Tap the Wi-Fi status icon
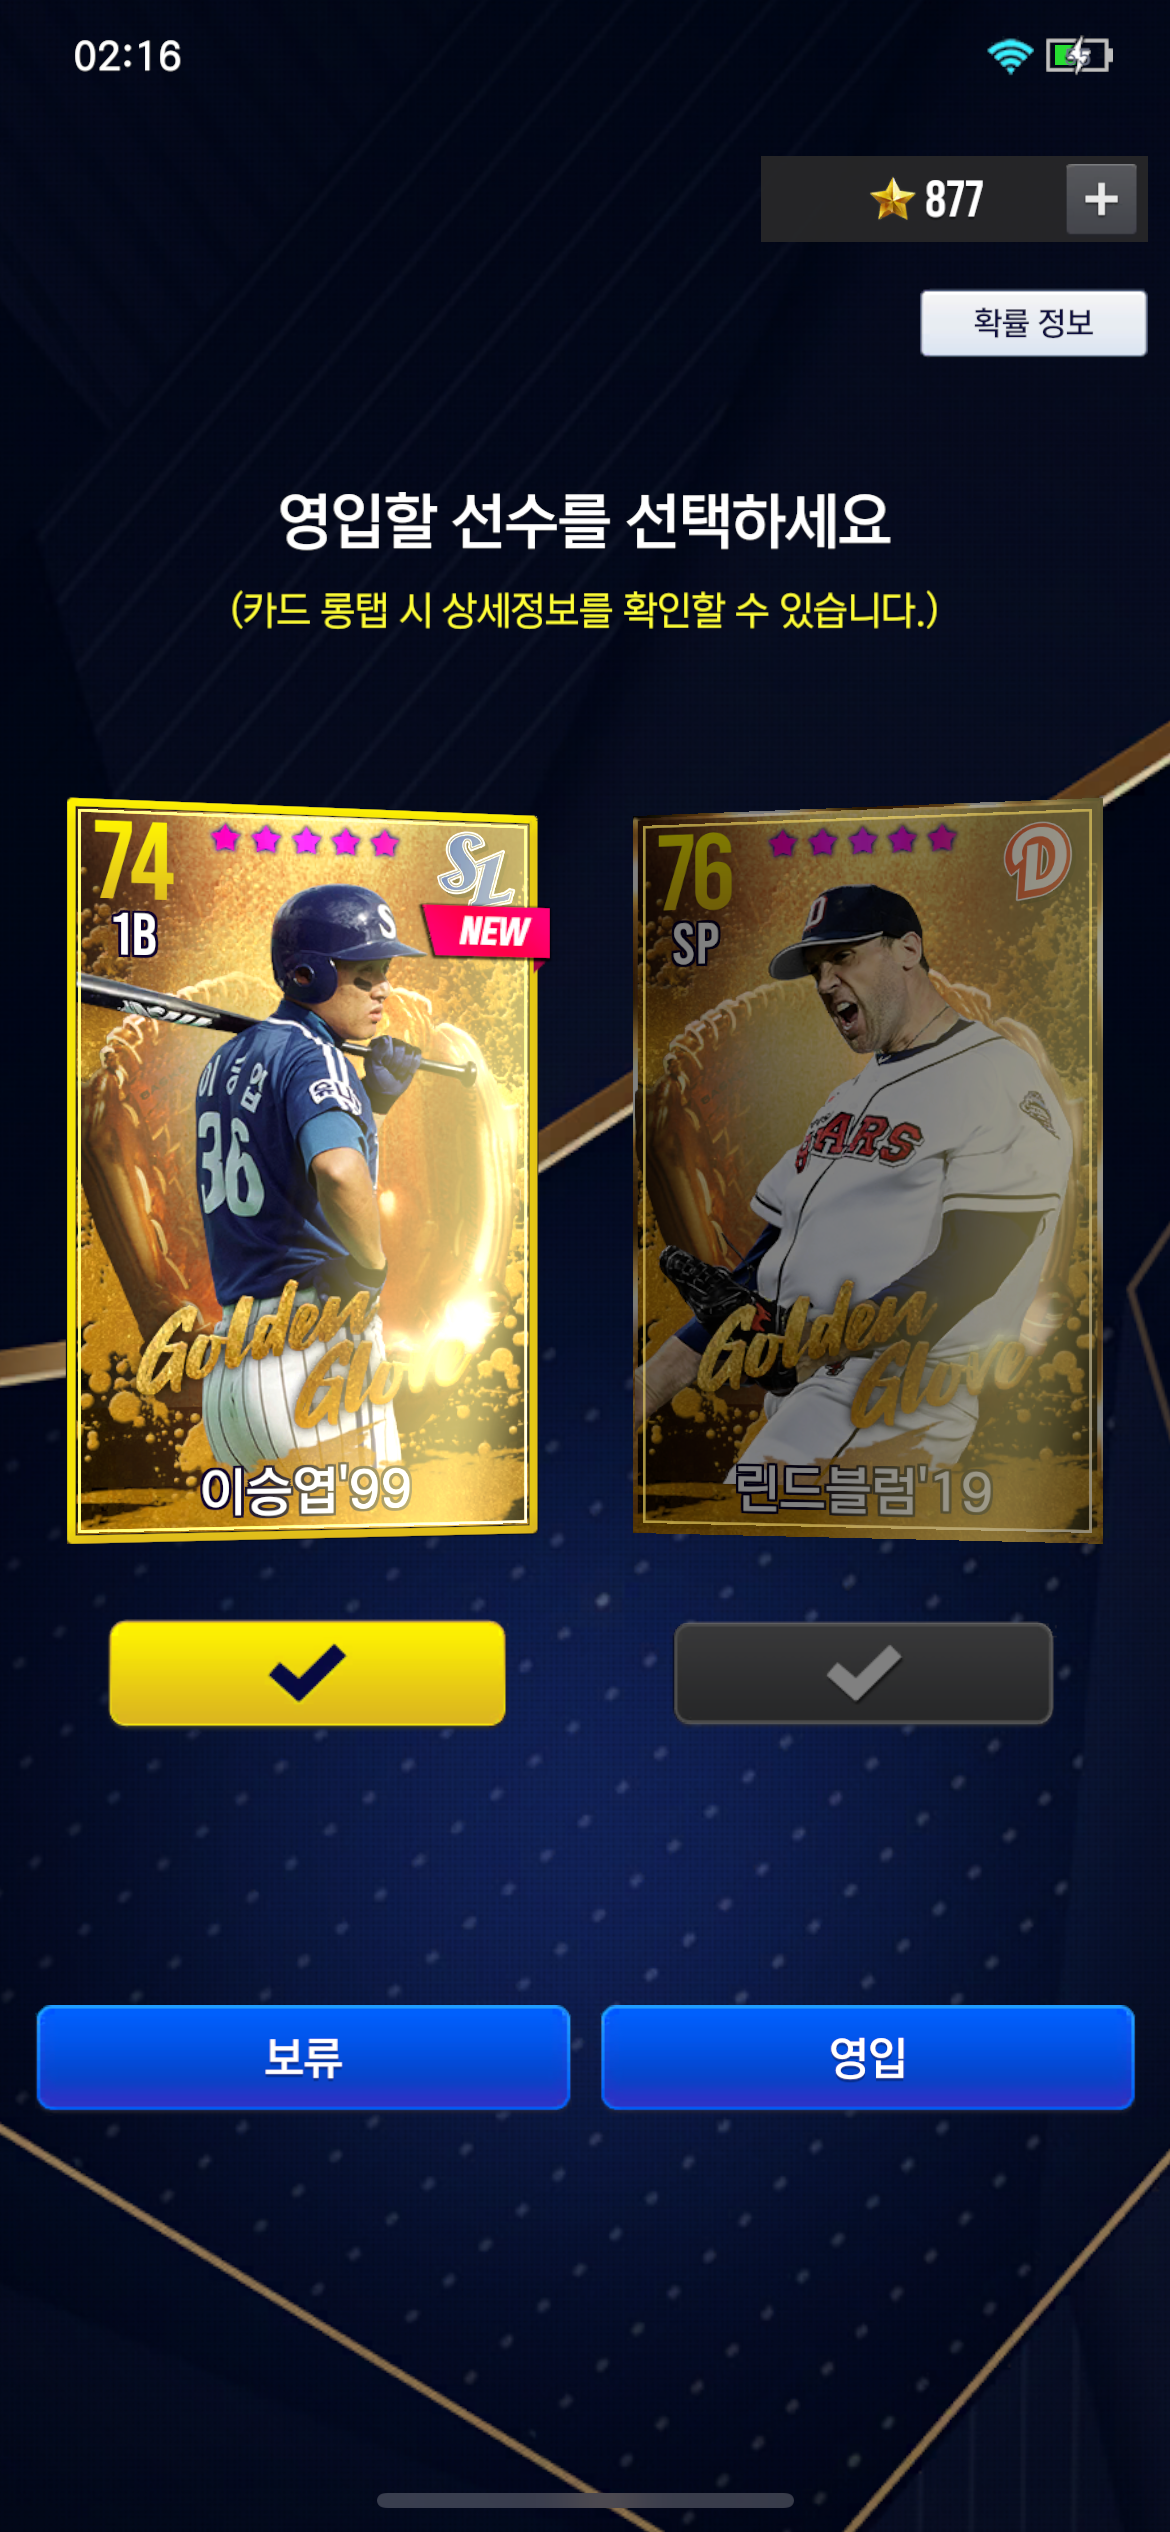 click(x=1010, y=56)
